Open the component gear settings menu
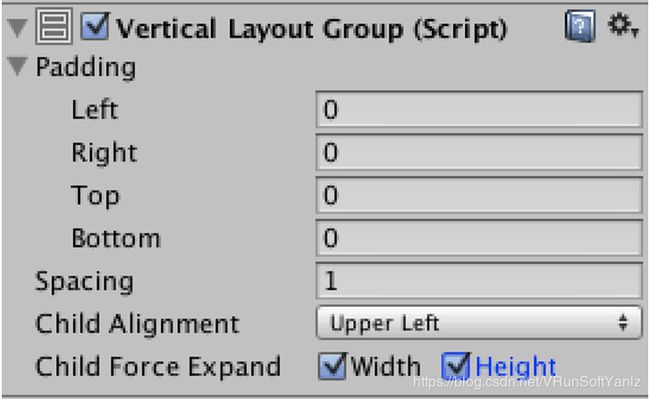 point(622,25)
